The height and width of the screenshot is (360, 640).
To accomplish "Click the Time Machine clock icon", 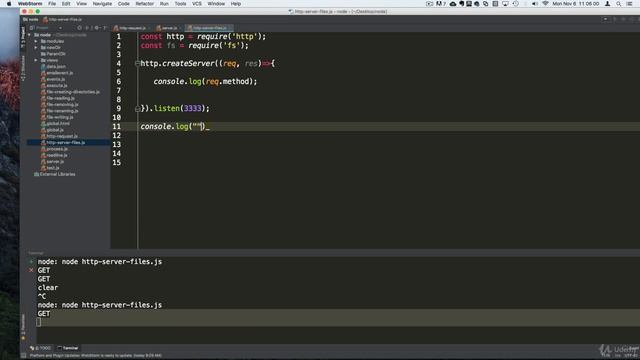I will [x=516, y=4].
